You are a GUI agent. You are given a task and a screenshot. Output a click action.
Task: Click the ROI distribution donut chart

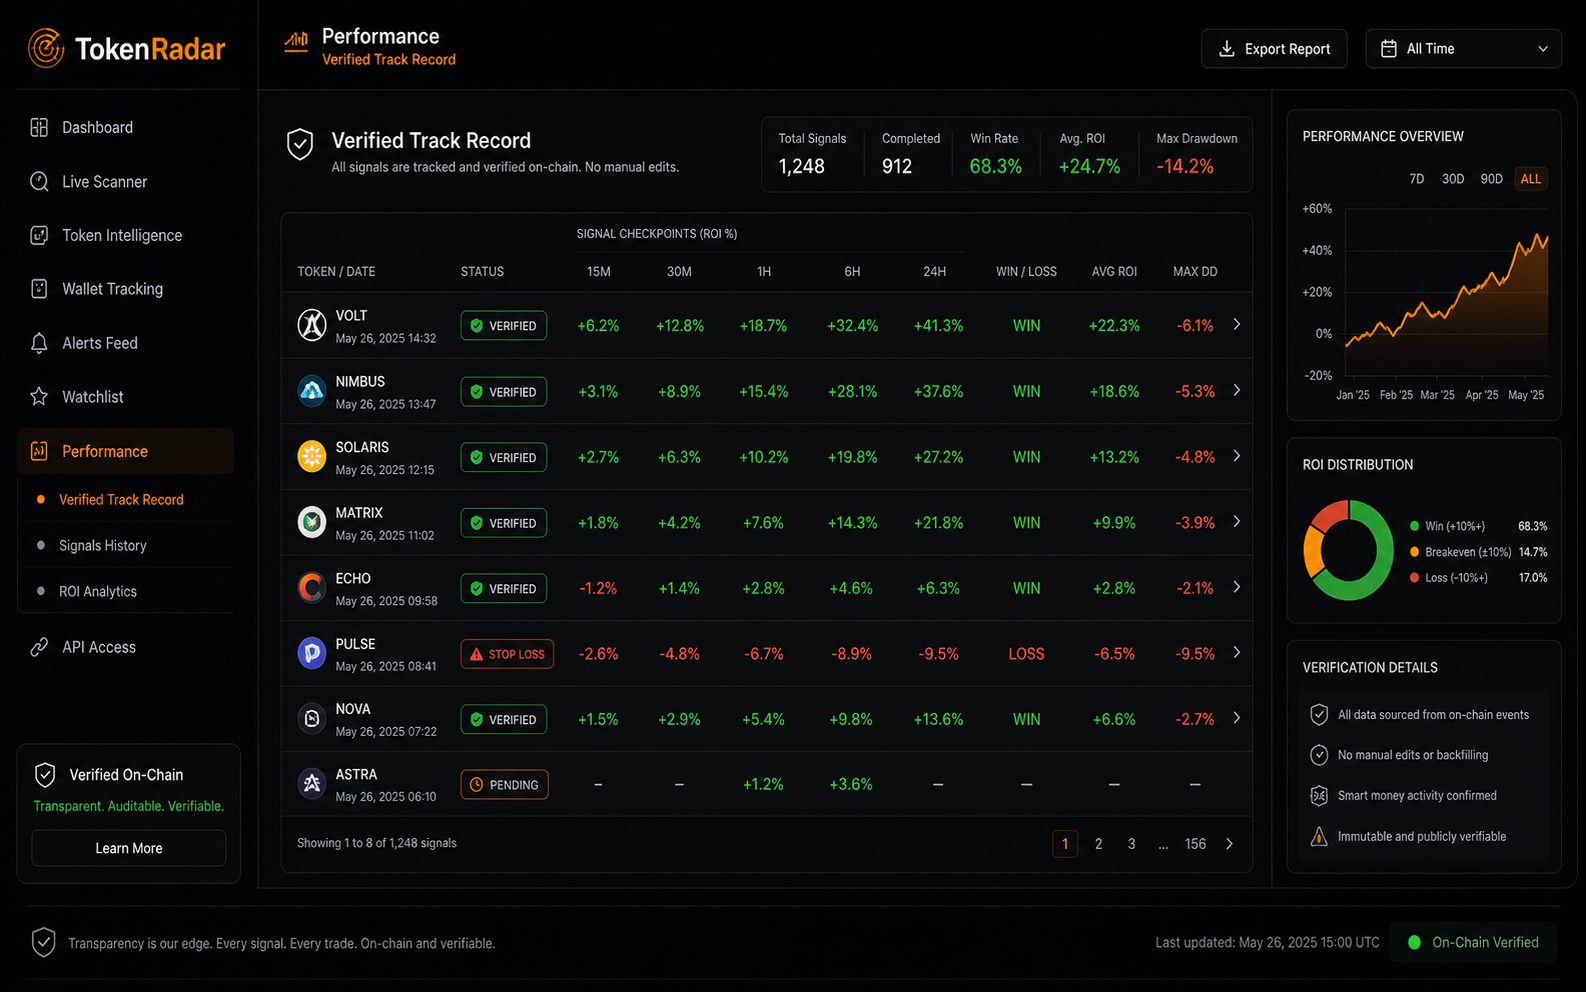point(1348,550)
